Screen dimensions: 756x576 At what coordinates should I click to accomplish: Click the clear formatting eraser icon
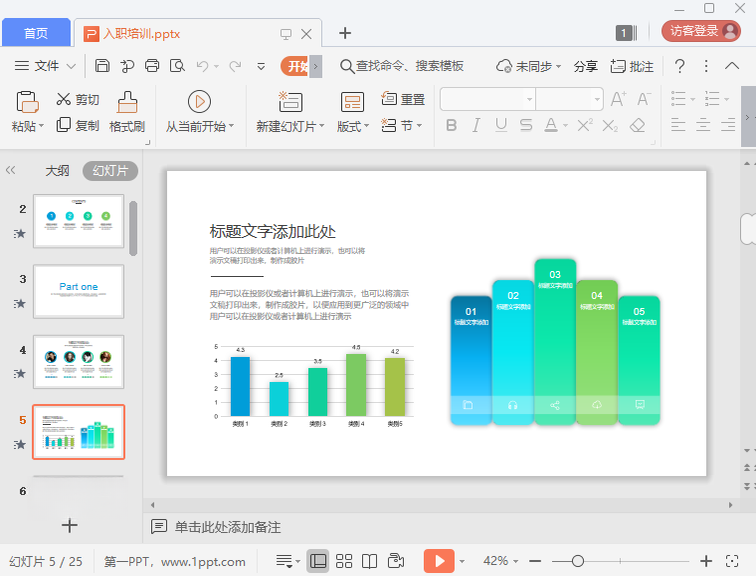tap(637, 126)
